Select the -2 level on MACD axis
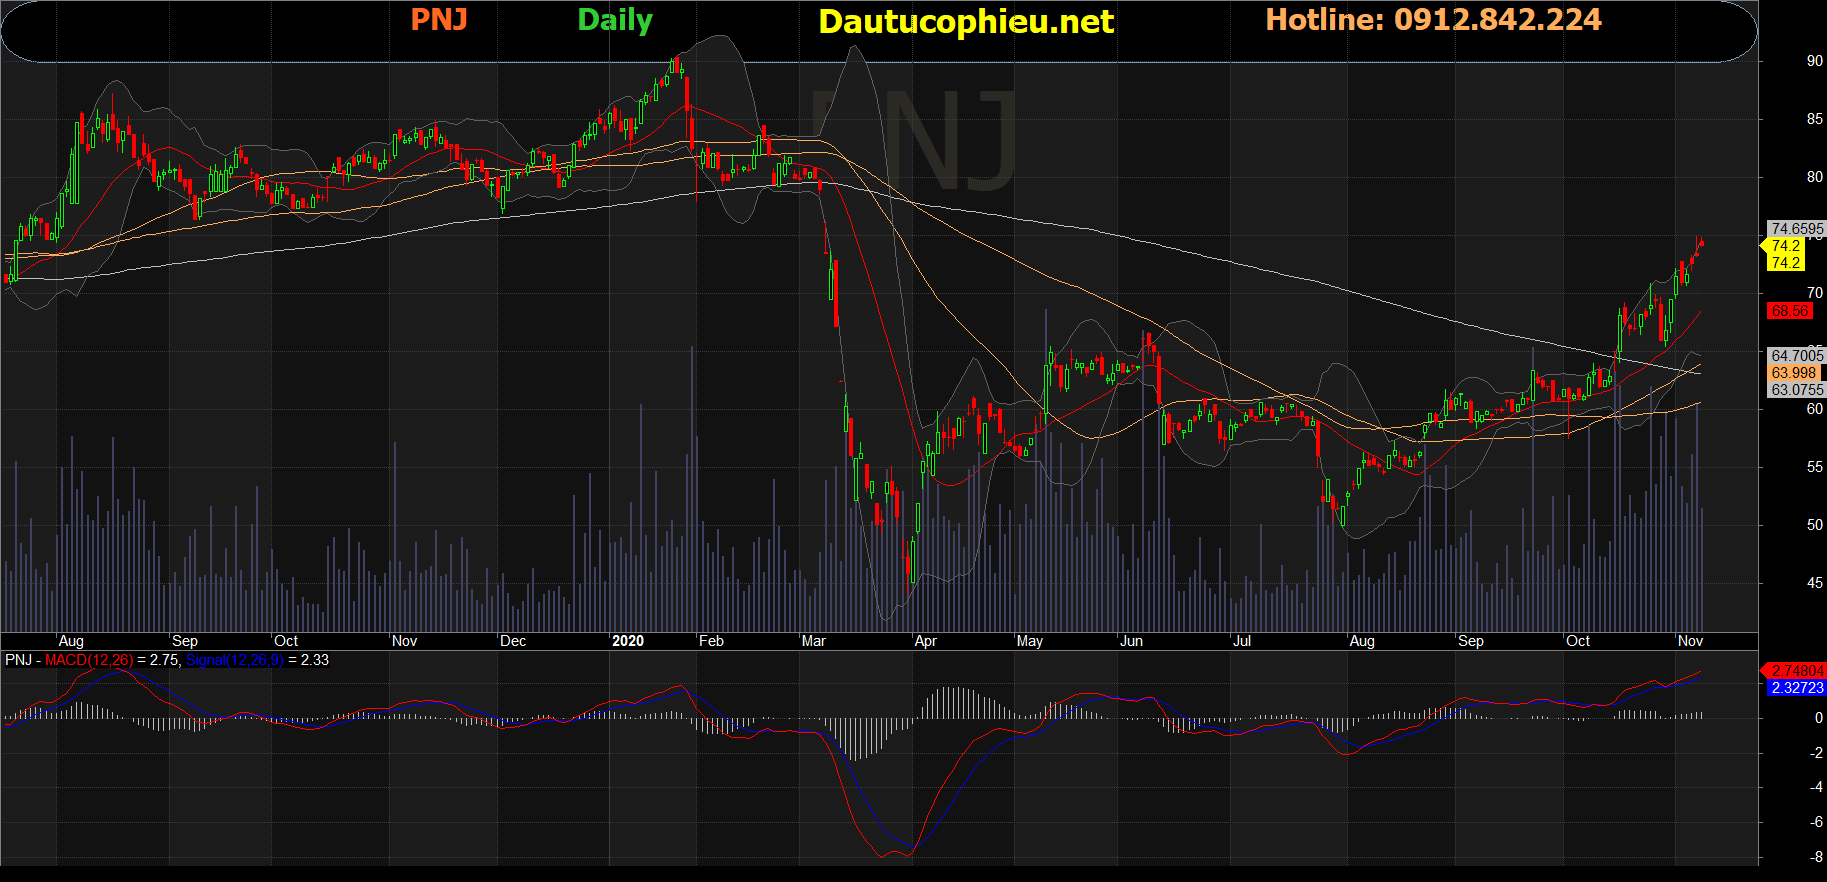Screen dimensions: 1827x882 (x=1816, y=753)
